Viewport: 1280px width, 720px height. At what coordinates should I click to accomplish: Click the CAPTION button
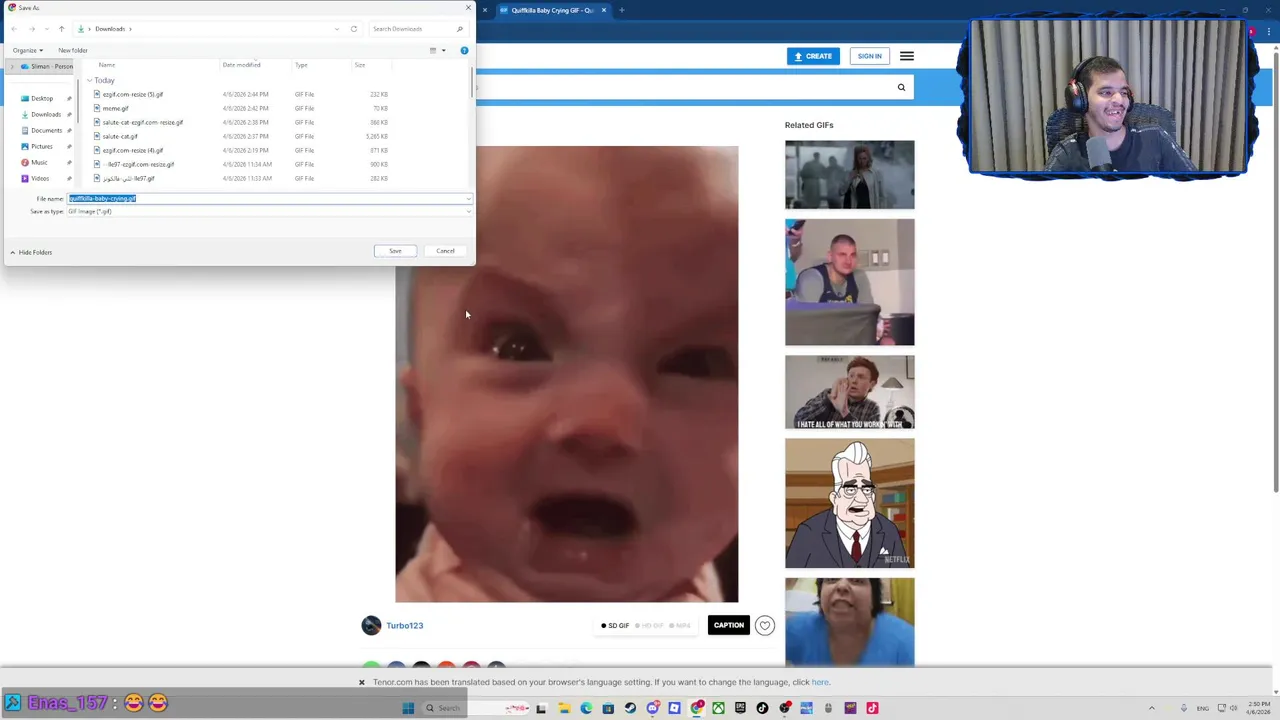coord(729,625)
